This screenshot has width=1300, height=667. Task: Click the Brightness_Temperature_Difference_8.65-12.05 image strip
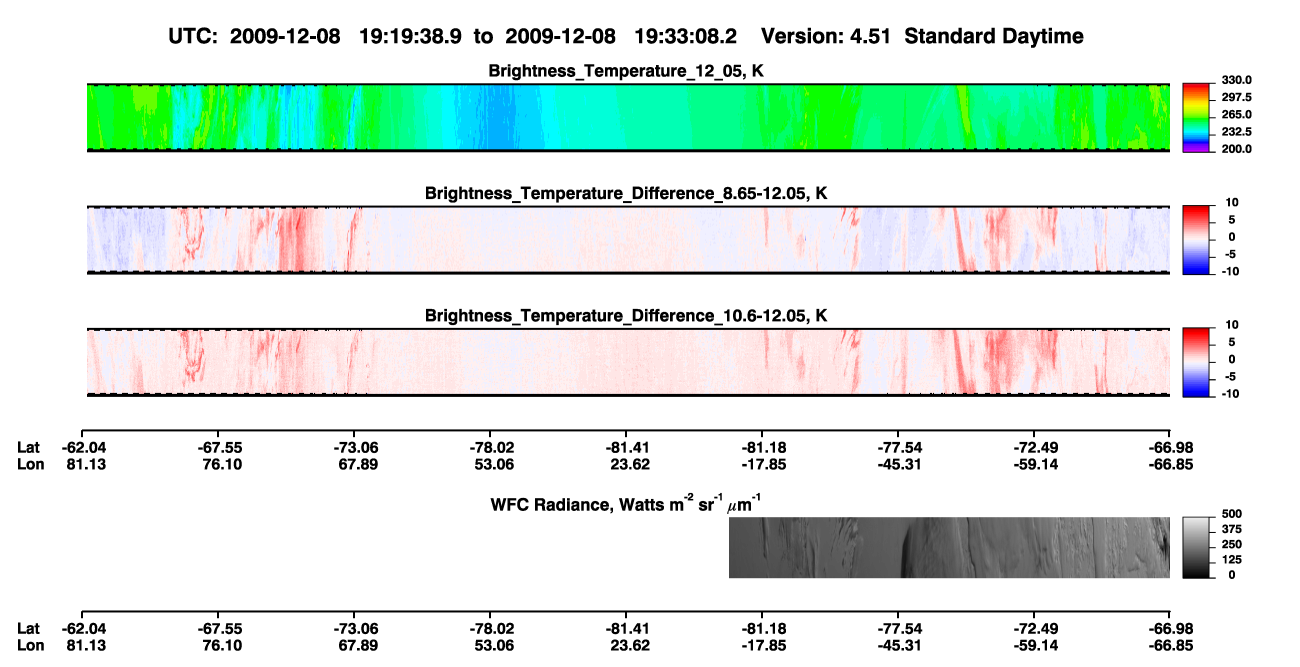(629, 239)
